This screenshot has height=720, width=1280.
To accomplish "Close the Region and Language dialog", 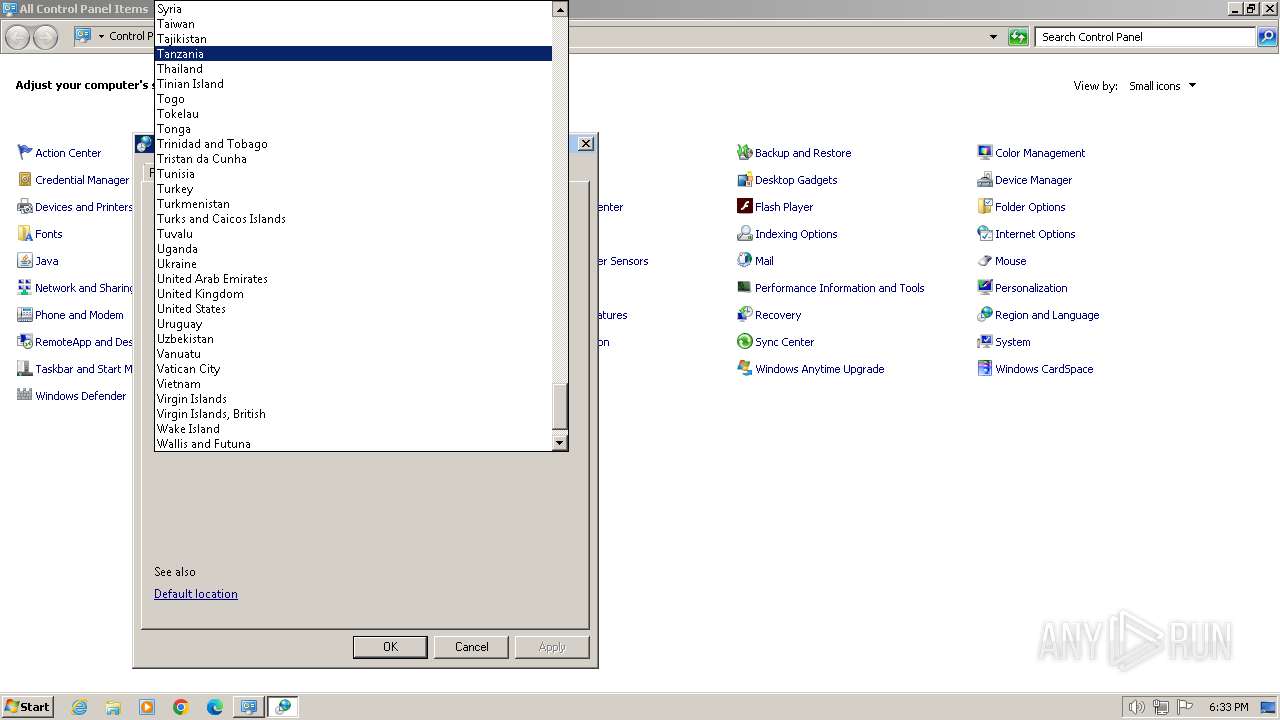I will pyautogui.click(x=586, y=143).
